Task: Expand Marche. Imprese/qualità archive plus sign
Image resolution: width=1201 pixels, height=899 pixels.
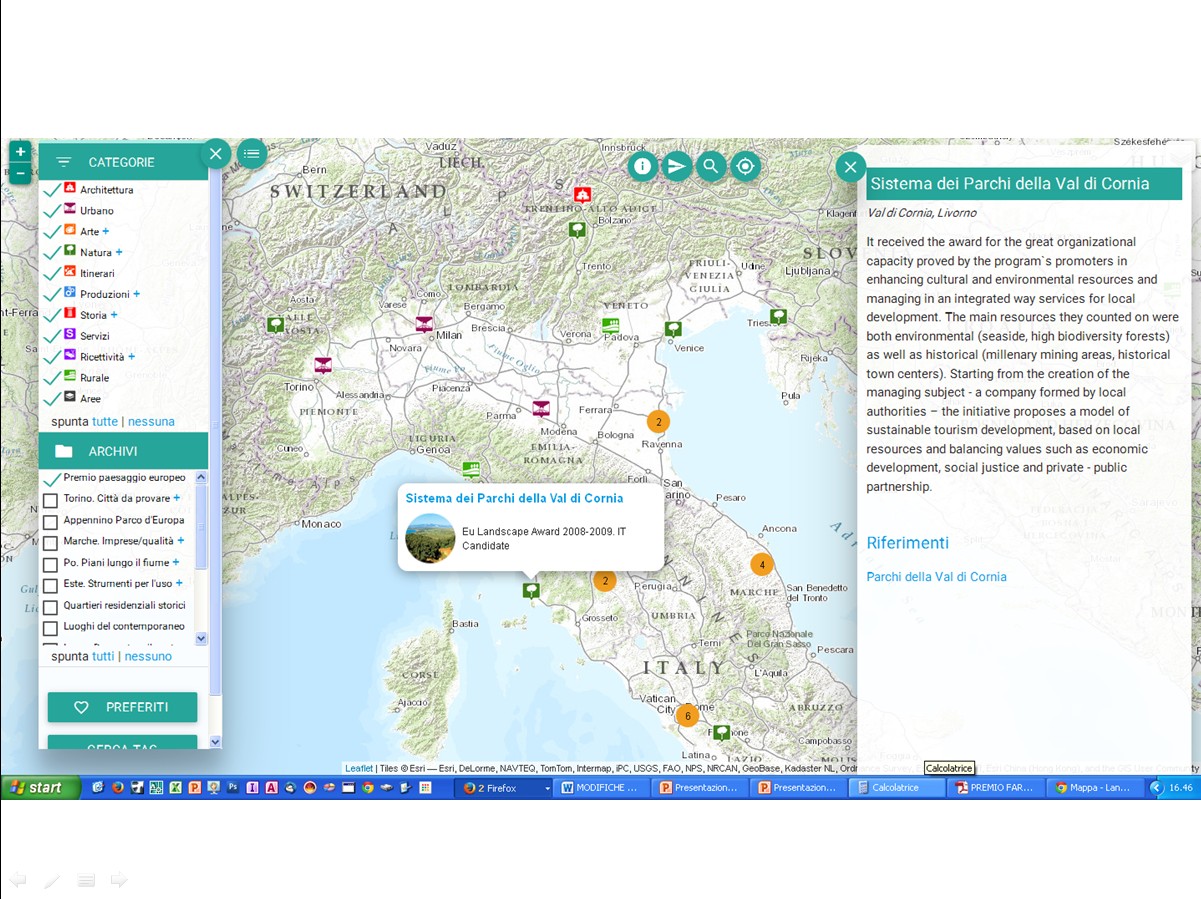Action: 181,541
